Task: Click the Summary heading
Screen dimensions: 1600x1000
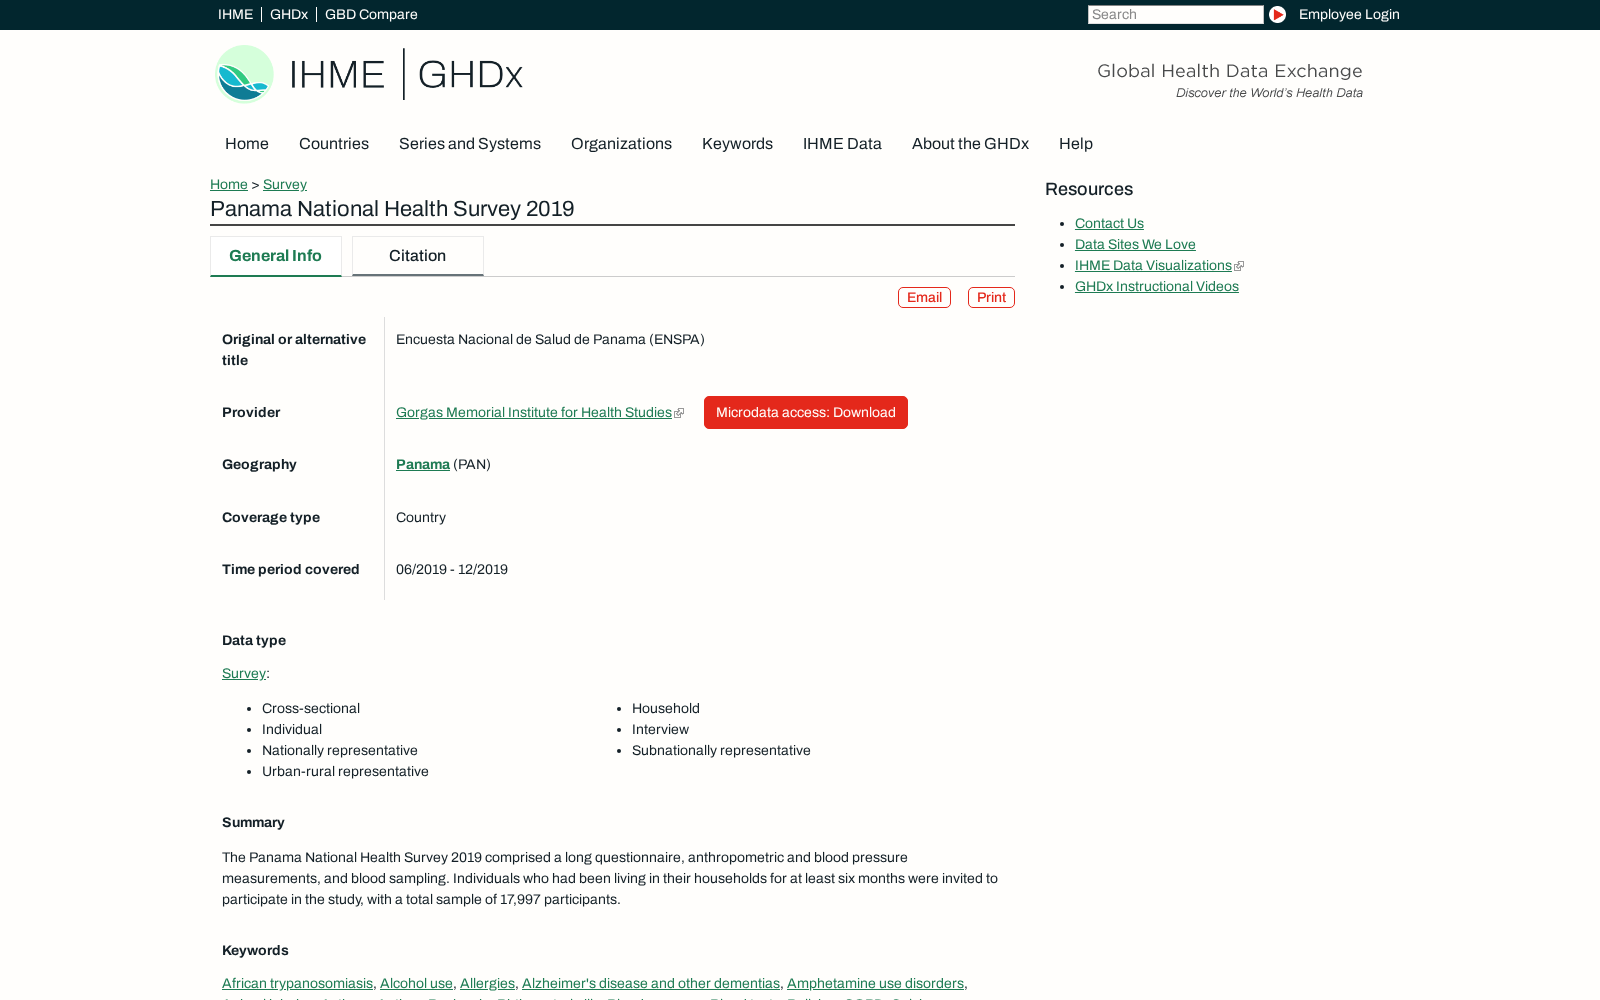Action: [253, 823]
